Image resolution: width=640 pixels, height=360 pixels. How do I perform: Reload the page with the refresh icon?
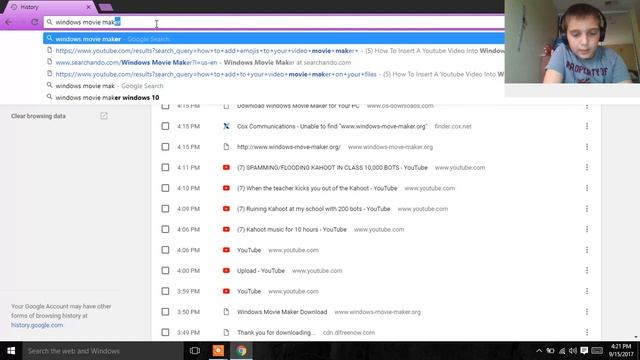pyautogui.click(x=34, y=22)
